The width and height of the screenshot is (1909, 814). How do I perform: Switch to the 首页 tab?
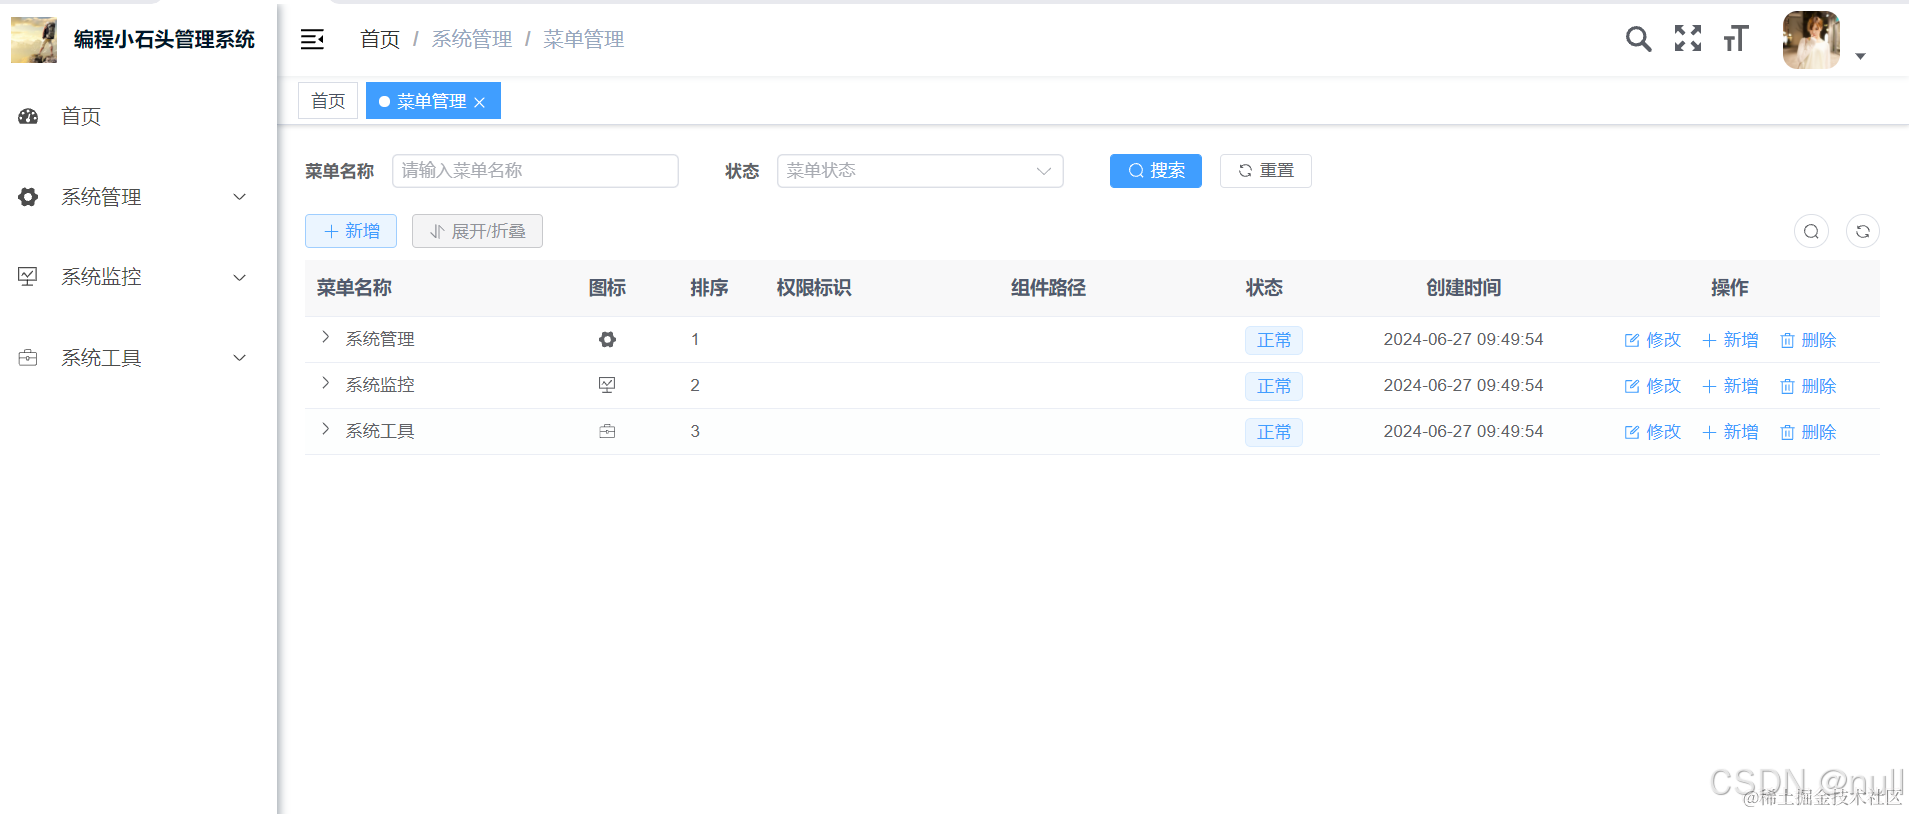point(328,101)
